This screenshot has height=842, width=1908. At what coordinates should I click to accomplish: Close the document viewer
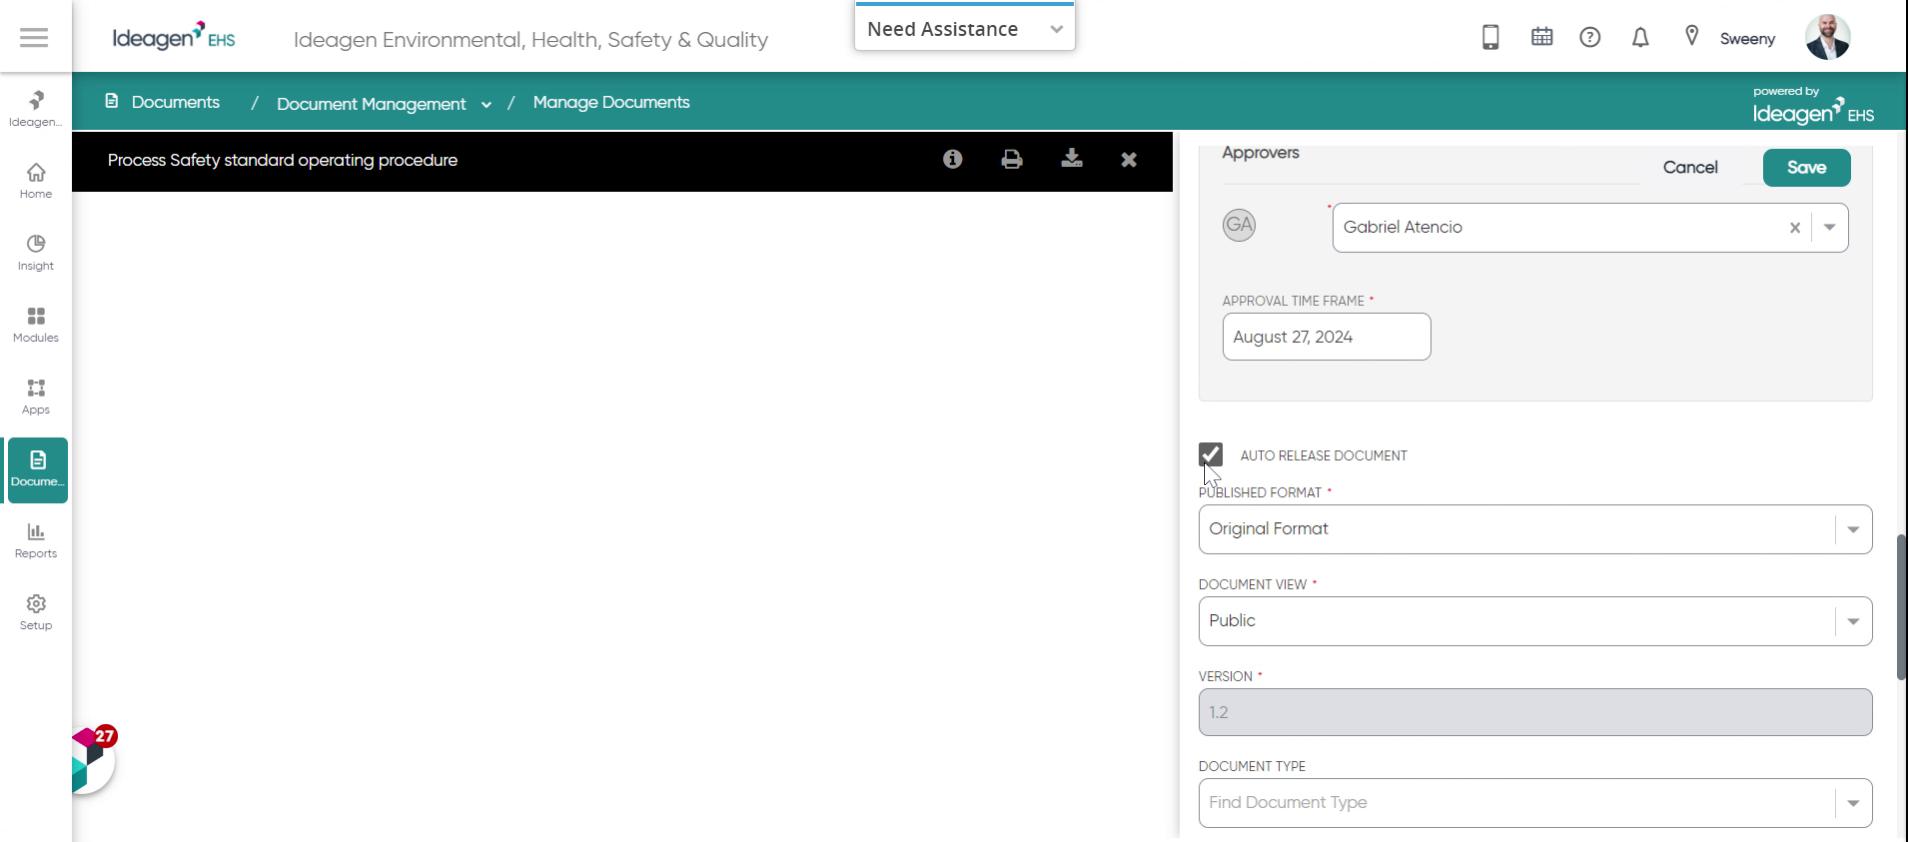click(x=1129, y=159)
